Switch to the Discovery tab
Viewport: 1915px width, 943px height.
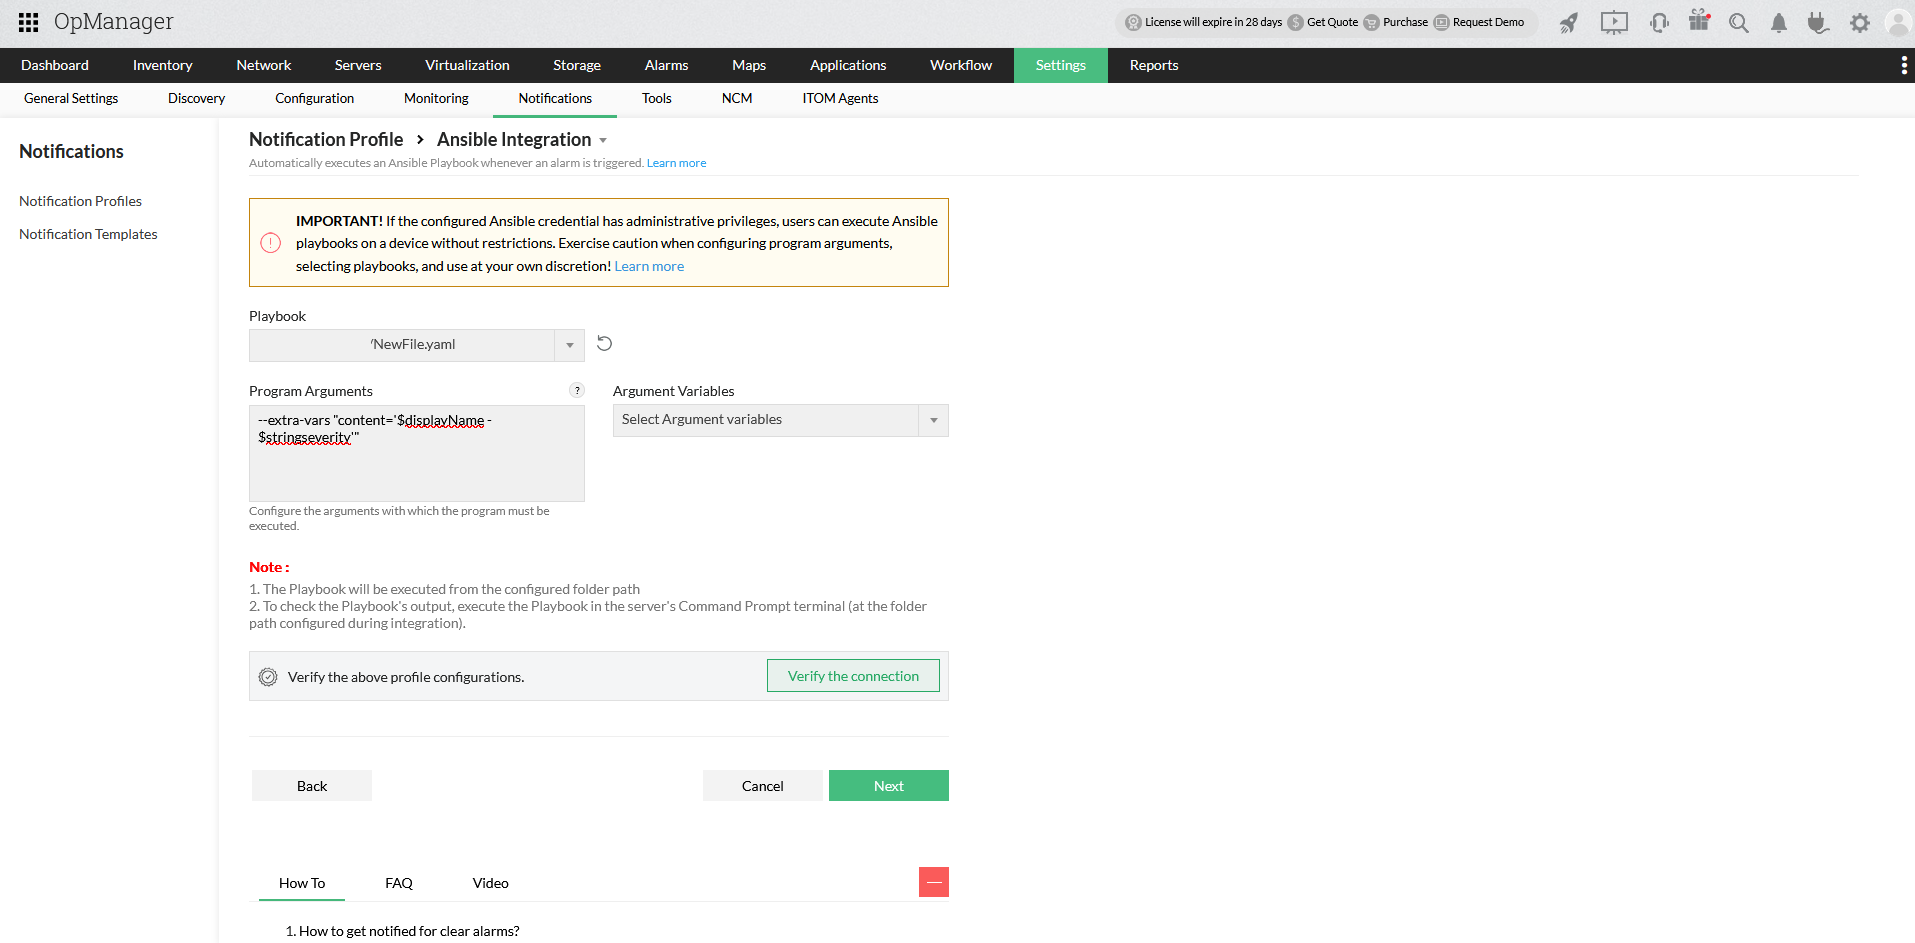[x=196, y=98]
